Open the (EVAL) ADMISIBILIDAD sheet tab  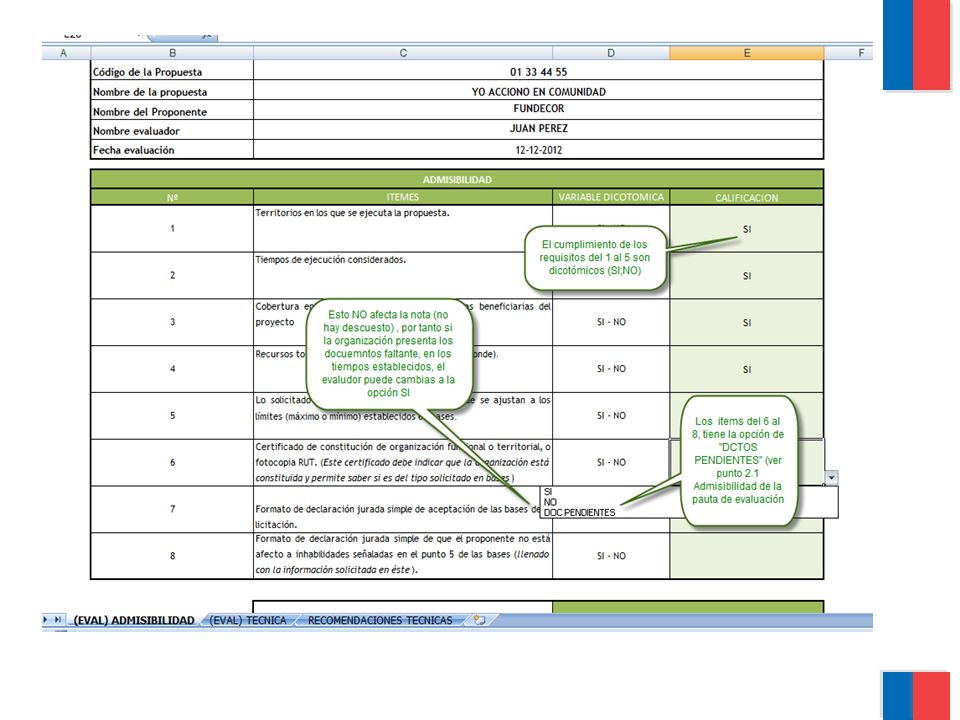click(x=133, y=620)
